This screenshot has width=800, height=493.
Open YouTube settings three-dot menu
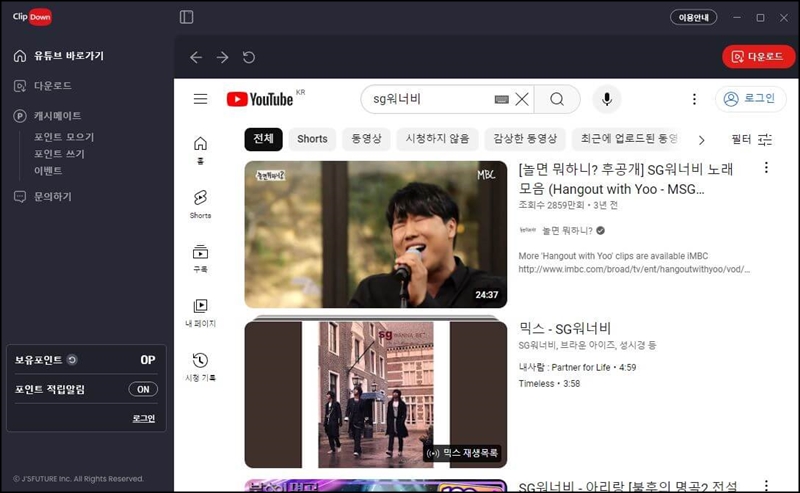694,99
